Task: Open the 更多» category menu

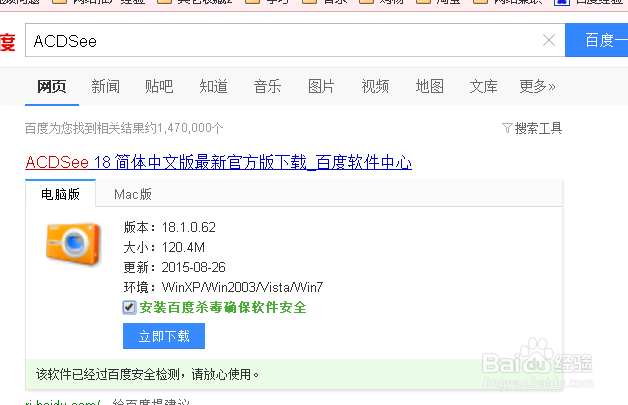Action: pos(537,86)
